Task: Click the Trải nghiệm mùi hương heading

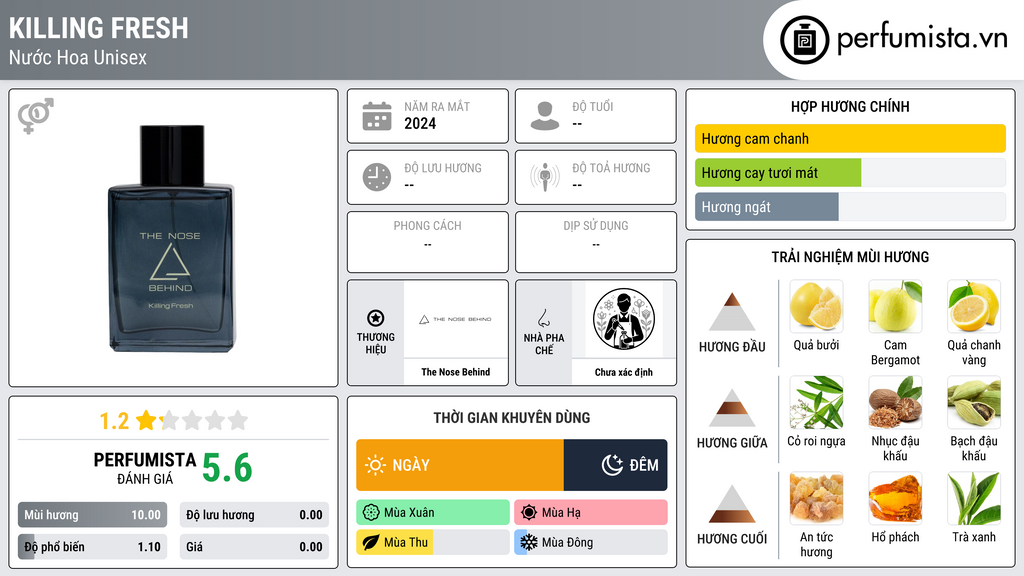Action: click(x=850, y=257)
